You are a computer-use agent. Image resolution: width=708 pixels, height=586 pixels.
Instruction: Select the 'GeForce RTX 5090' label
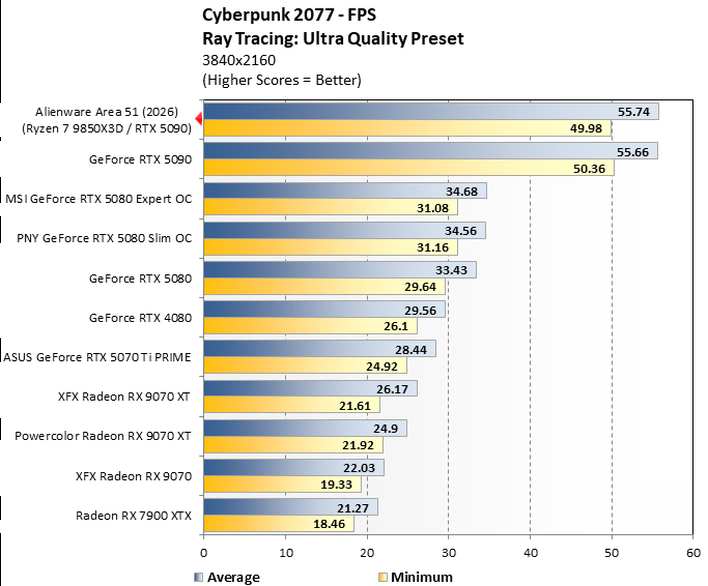pos(140,159)
